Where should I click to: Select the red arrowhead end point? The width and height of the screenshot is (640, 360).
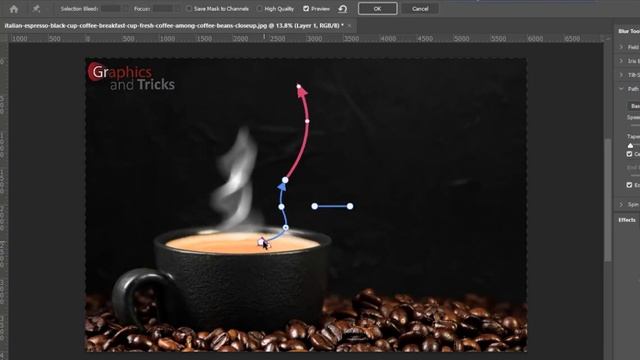coord(299,87)
